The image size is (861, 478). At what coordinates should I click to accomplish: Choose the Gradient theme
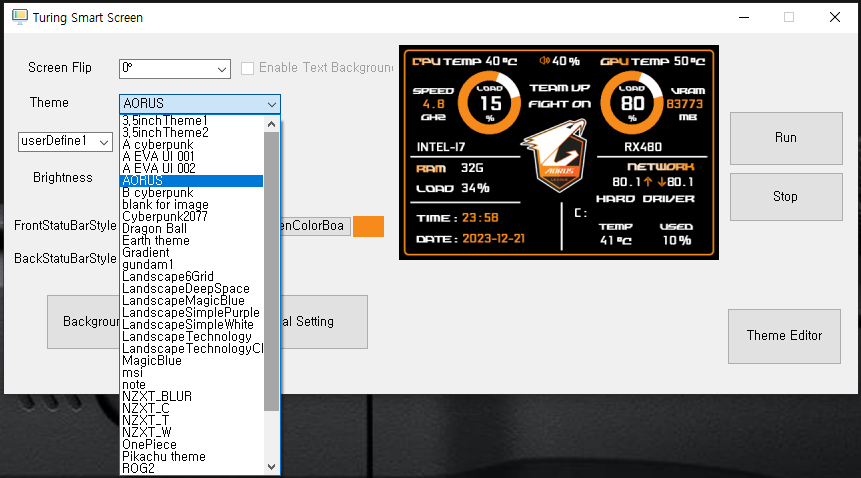[x=191, y=252]
